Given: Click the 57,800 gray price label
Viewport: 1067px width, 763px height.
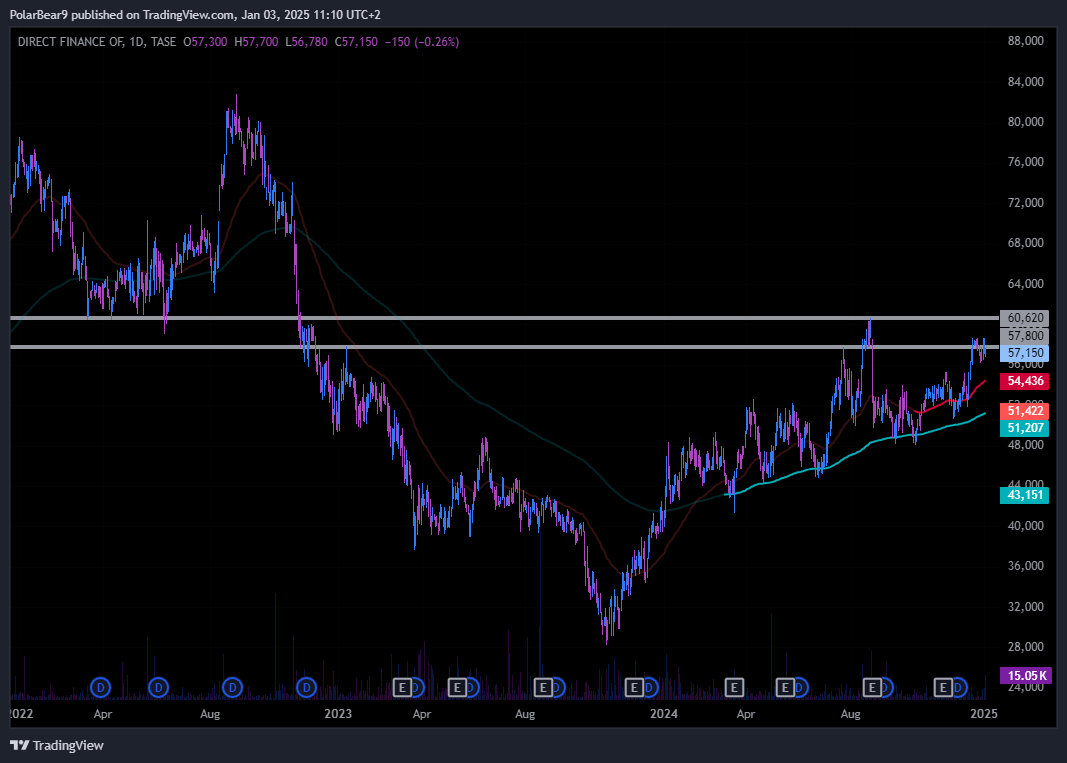Looking at the screenshot, I should click(1026, 336).
